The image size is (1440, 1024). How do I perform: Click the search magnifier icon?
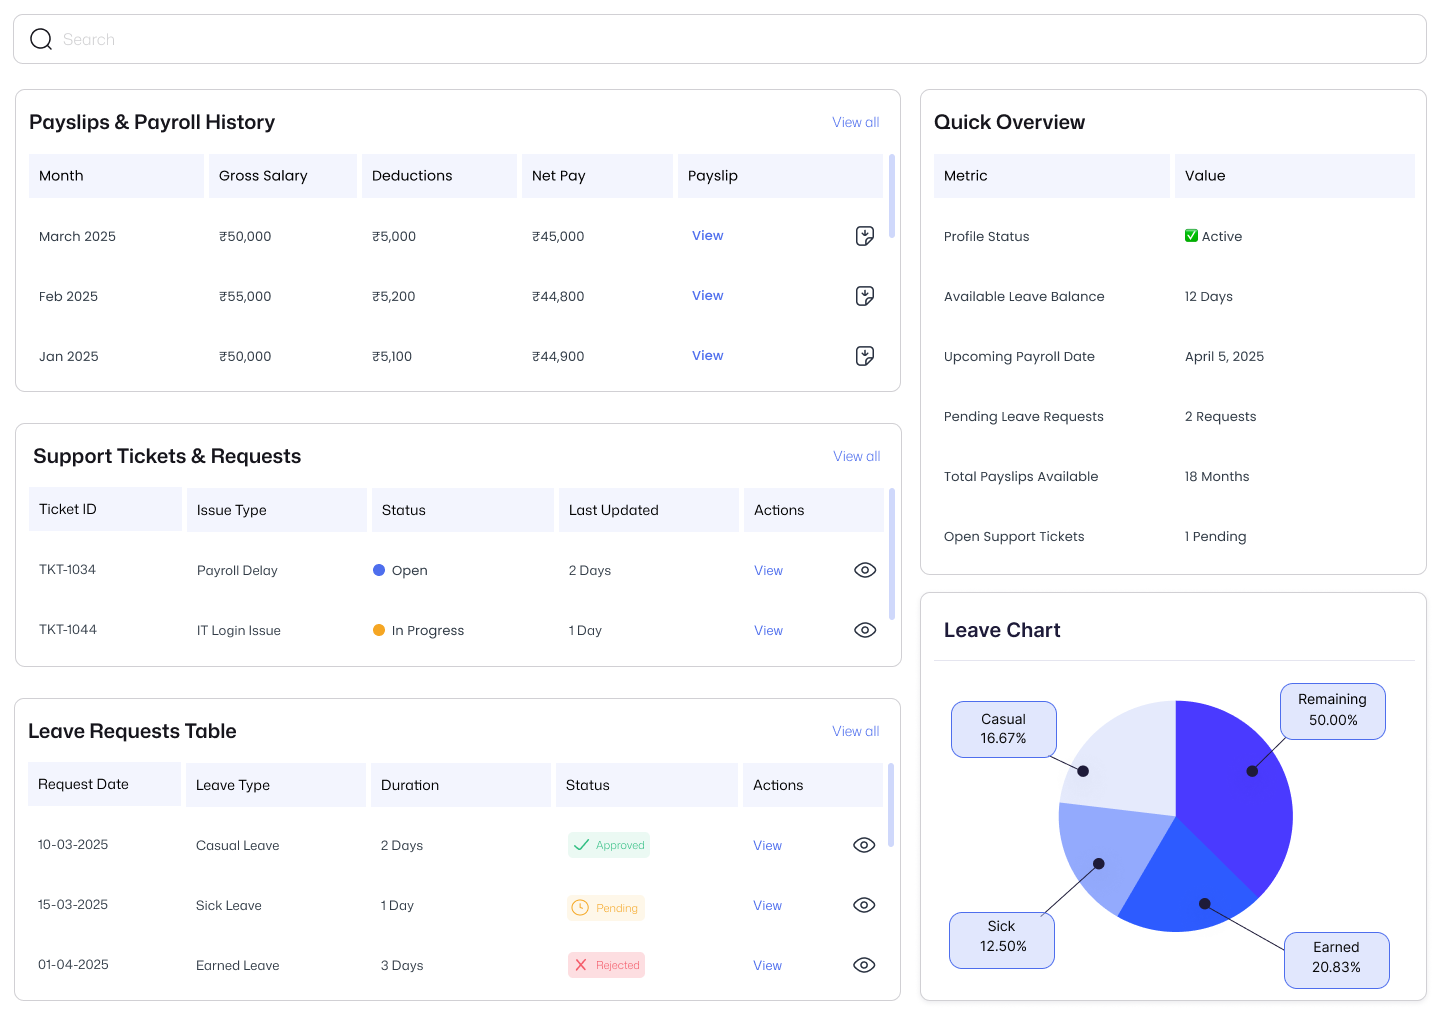(x=41, y=39)
